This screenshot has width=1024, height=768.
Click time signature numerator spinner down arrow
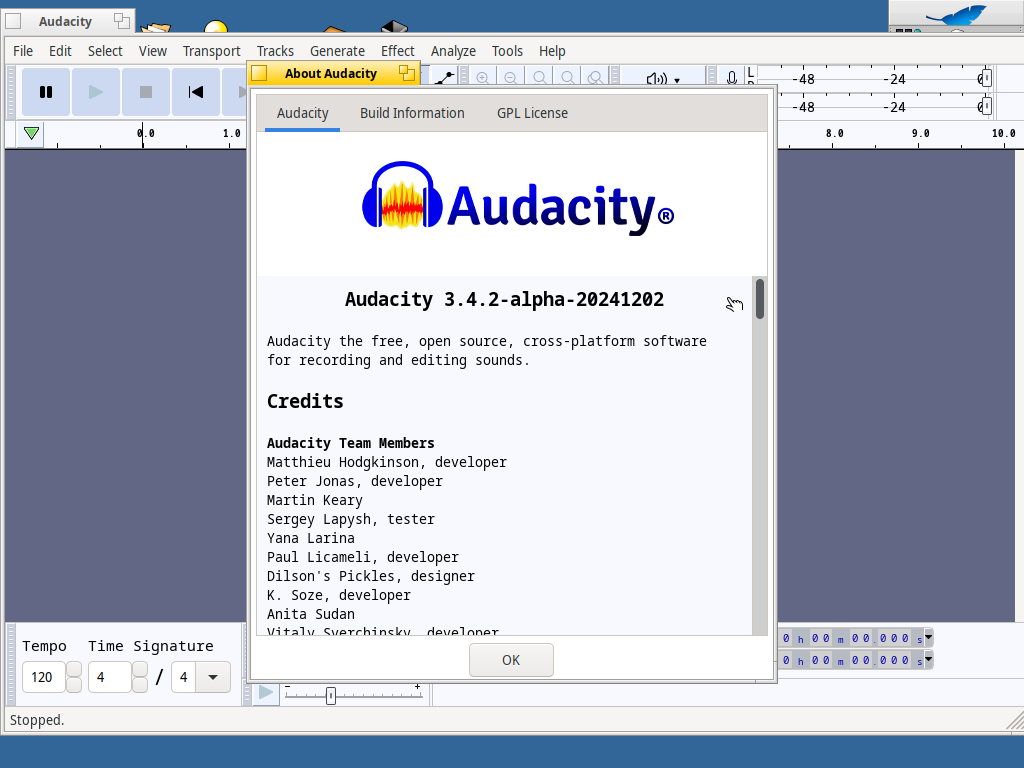(140, 685)
